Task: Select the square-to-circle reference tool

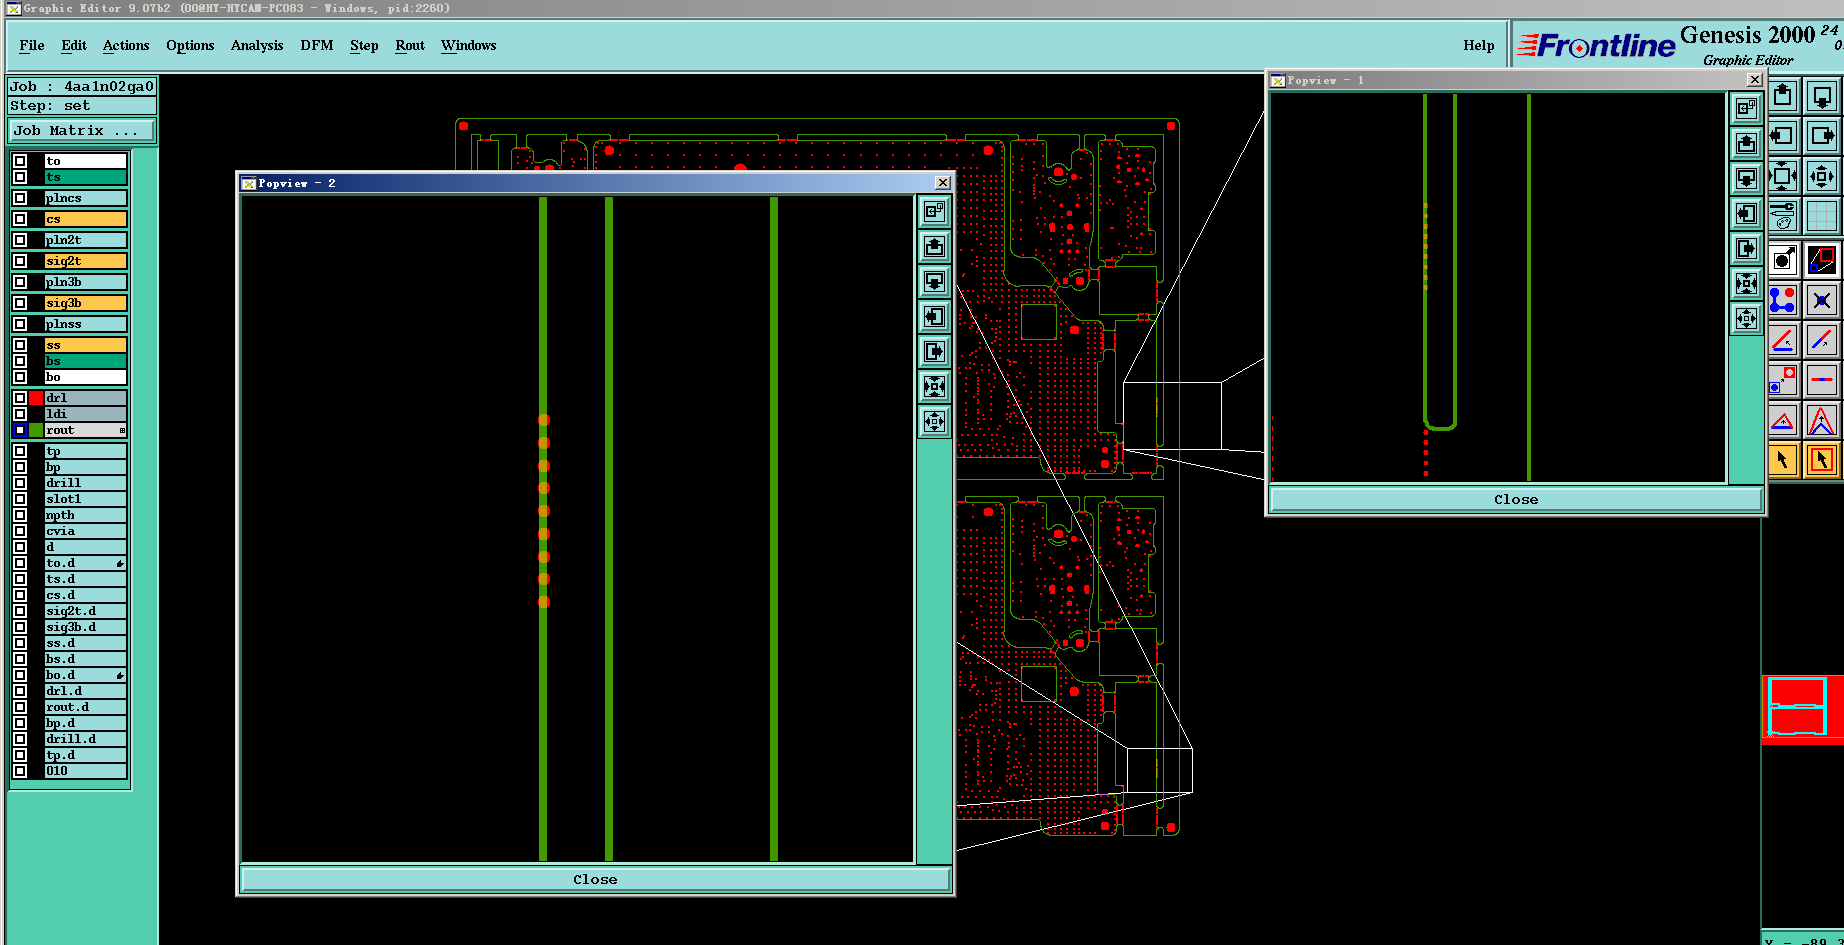Action: click(x=1783, y=380)
